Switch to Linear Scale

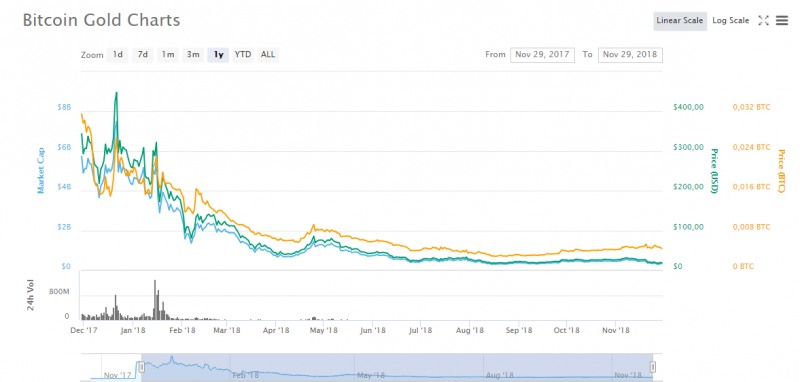click(x=680, y=21)
